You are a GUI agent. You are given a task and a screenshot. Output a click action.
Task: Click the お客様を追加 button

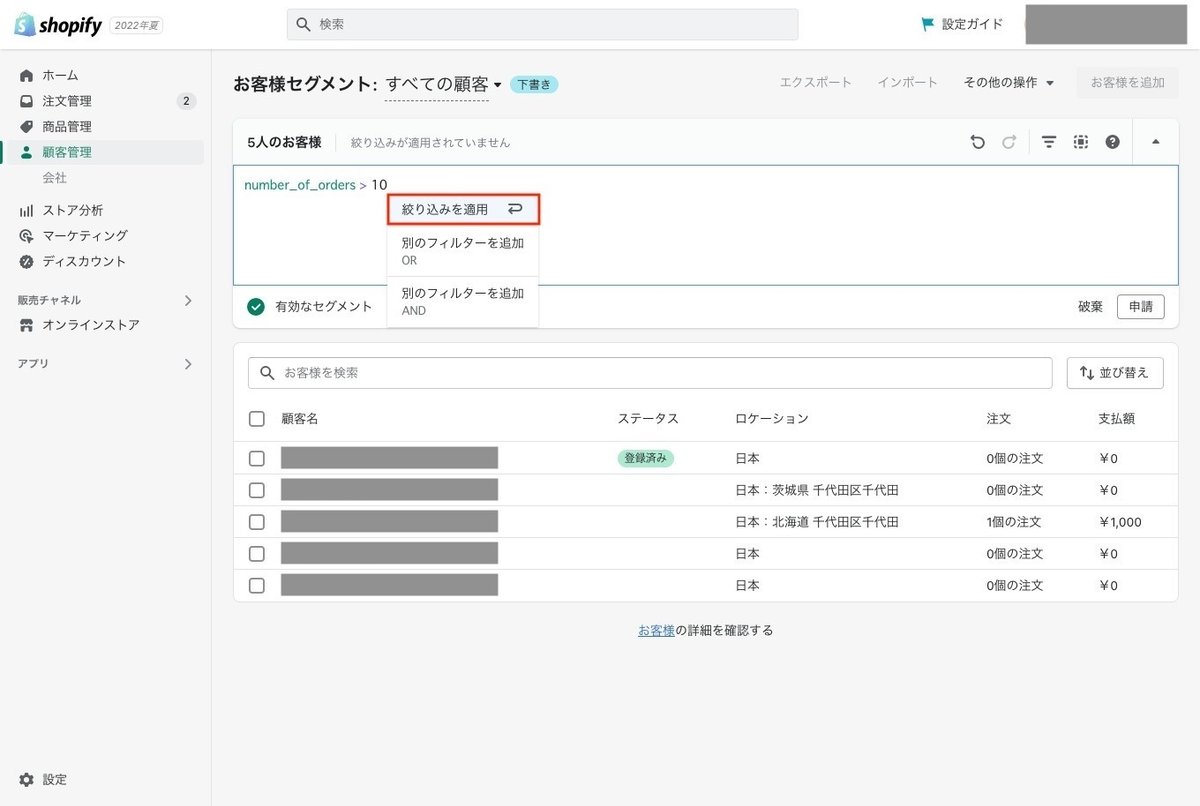tap(1127, 83)
